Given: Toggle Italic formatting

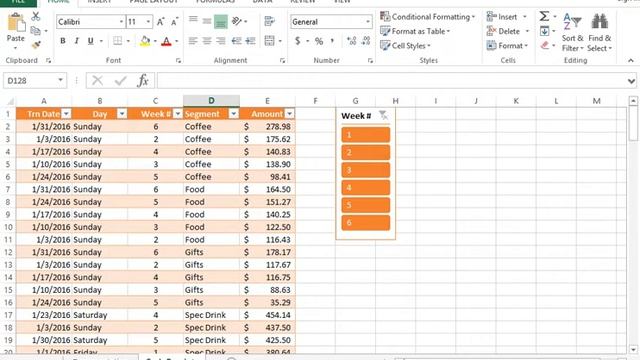Looking at the screenshot, I should 76,41.
